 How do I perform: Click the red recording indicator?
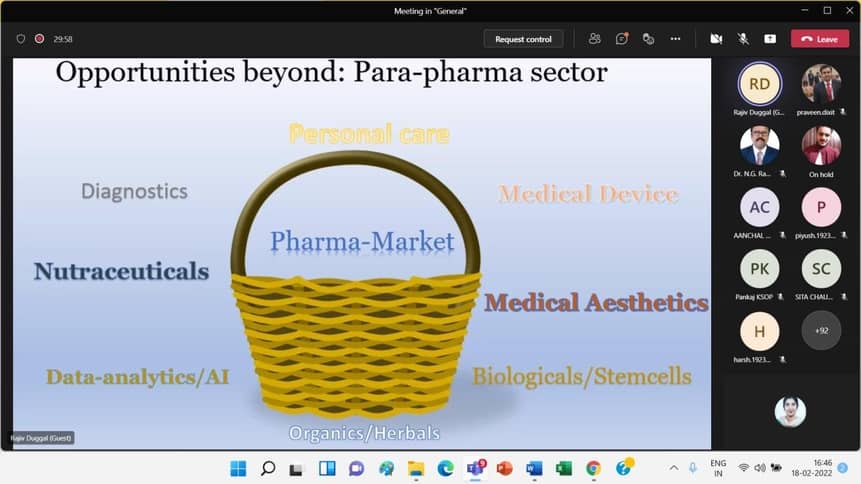point(40,39)
